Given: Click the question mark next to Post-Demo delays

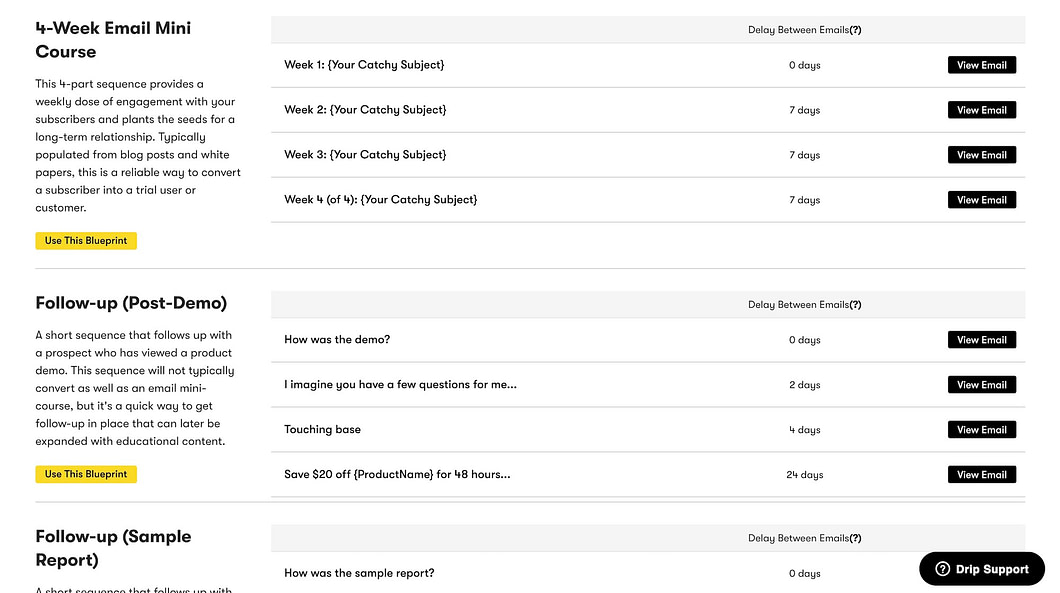Looking at the screenshot, I should [x=857, y=305].
